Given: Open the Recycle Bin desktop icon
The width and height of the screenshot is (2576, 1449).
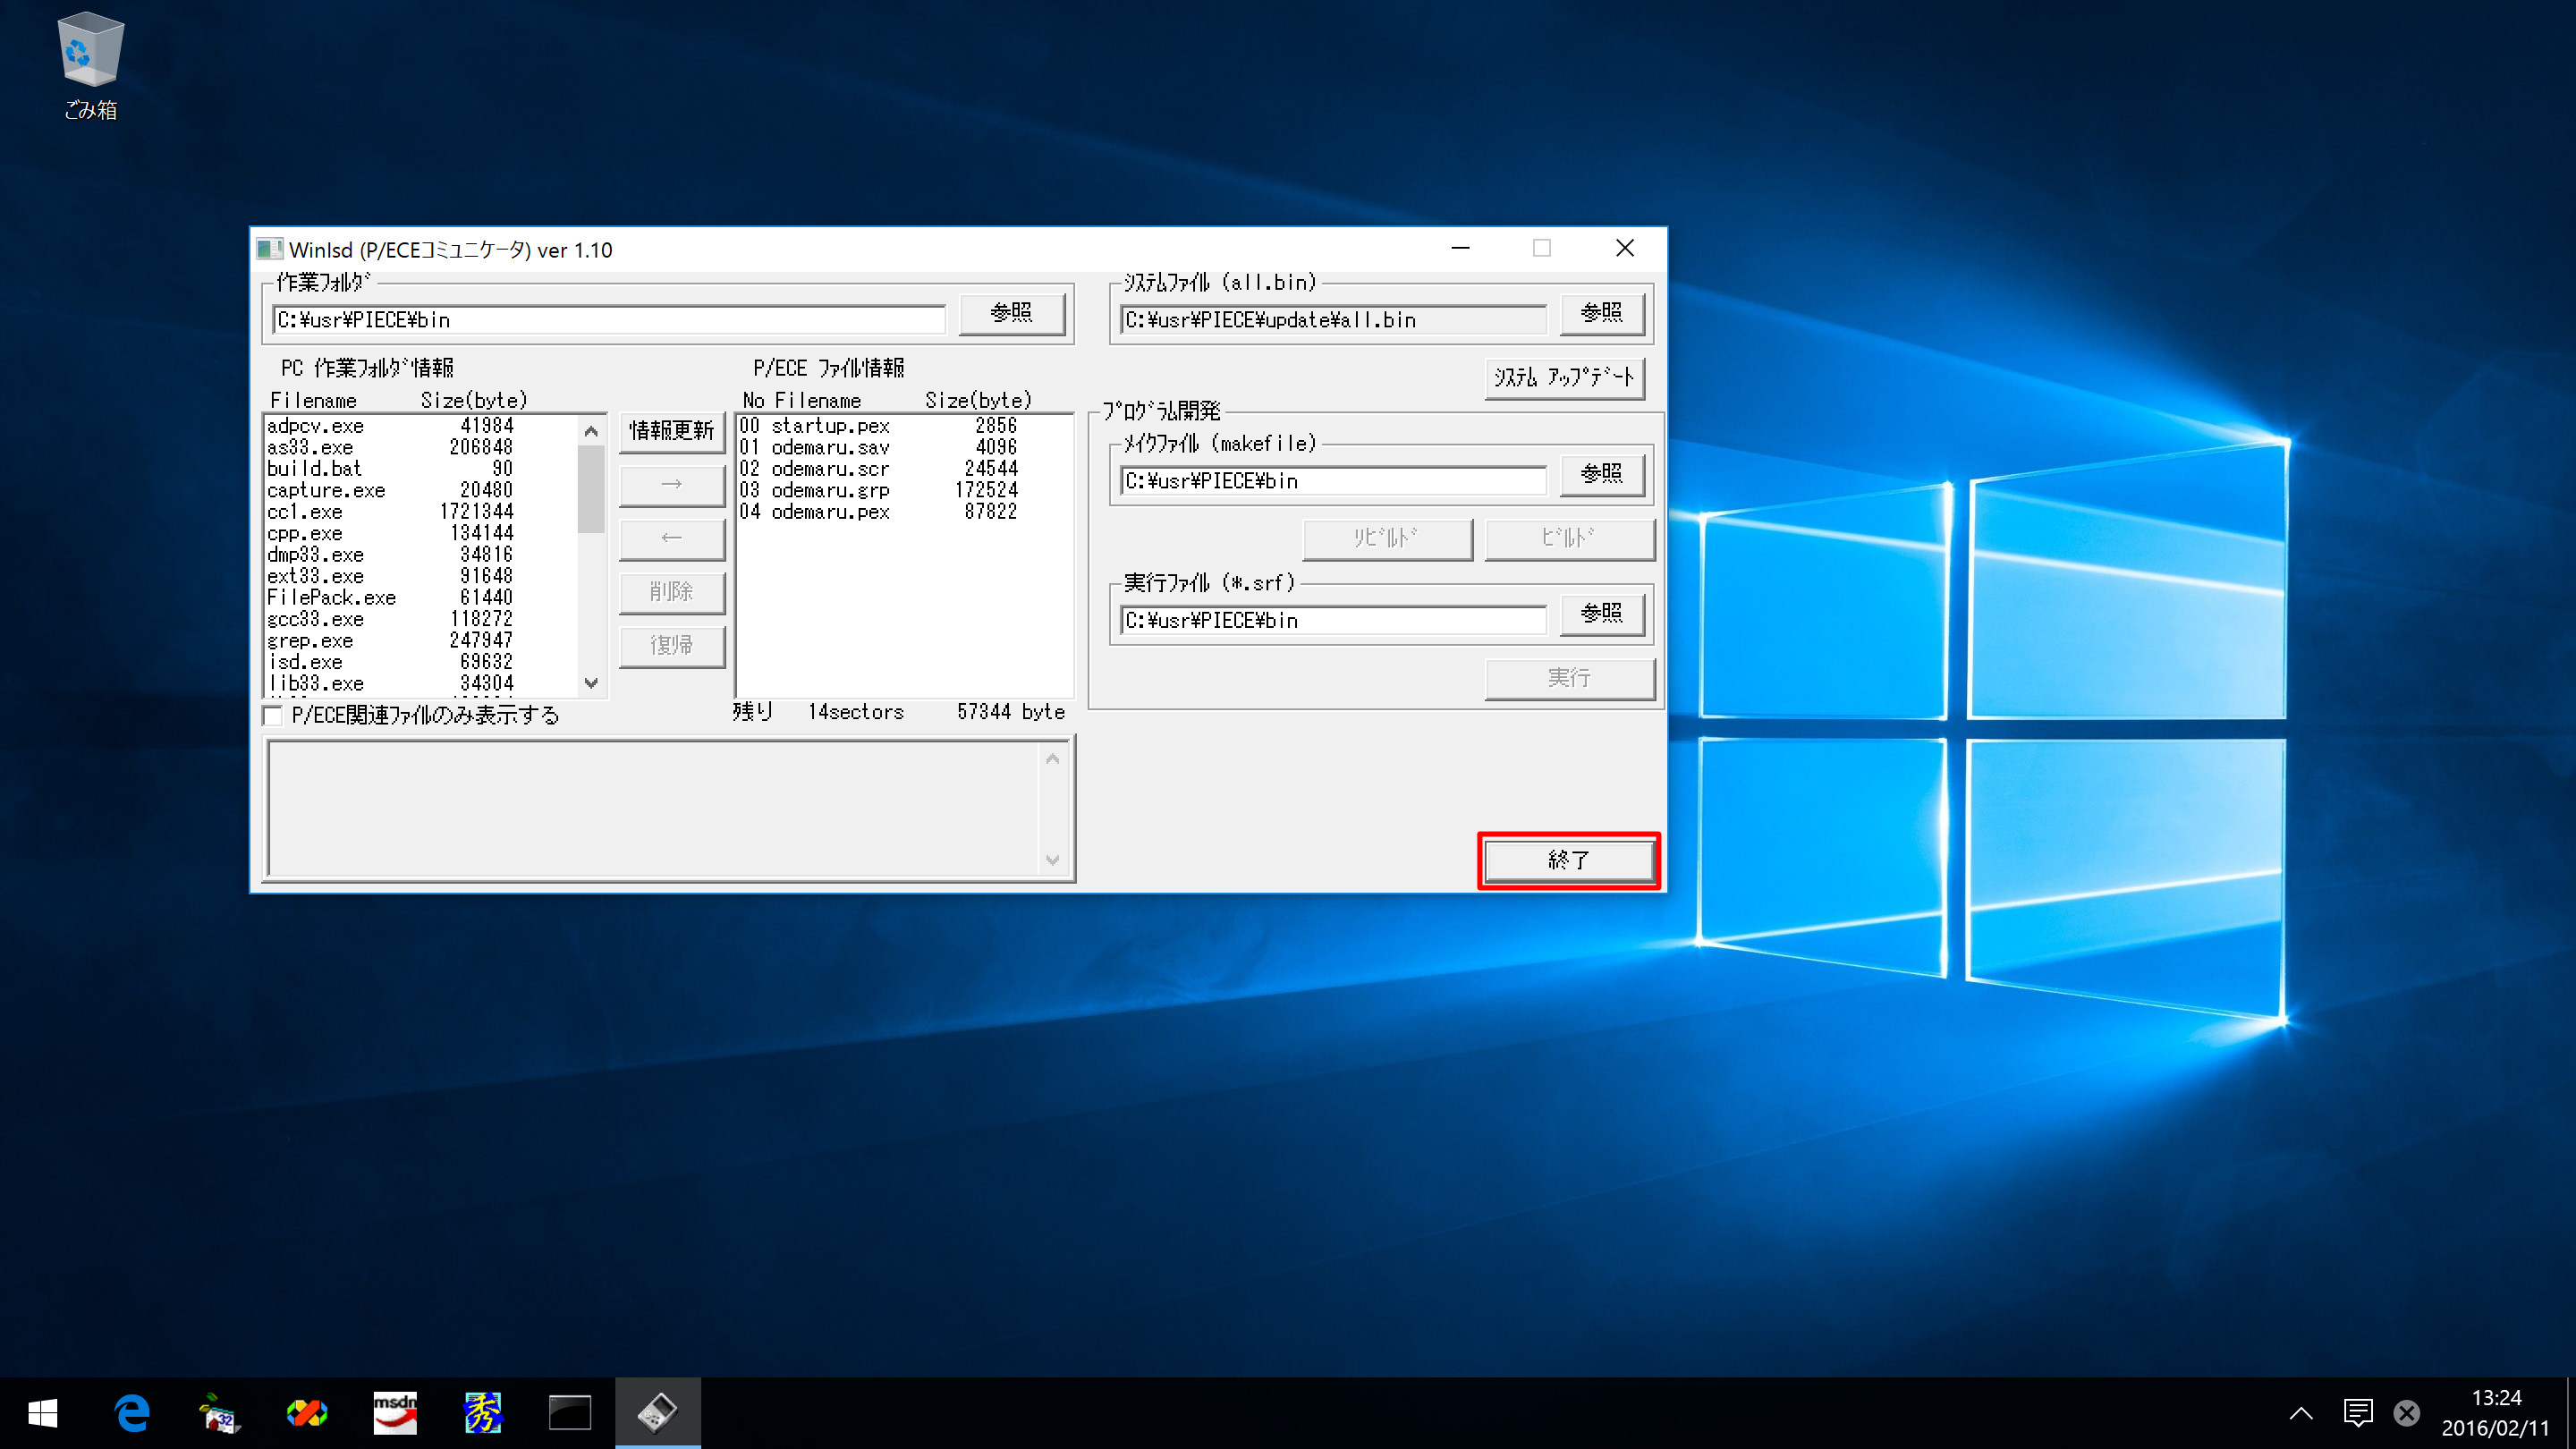Looking at the screenshot, I should point(90,66).
